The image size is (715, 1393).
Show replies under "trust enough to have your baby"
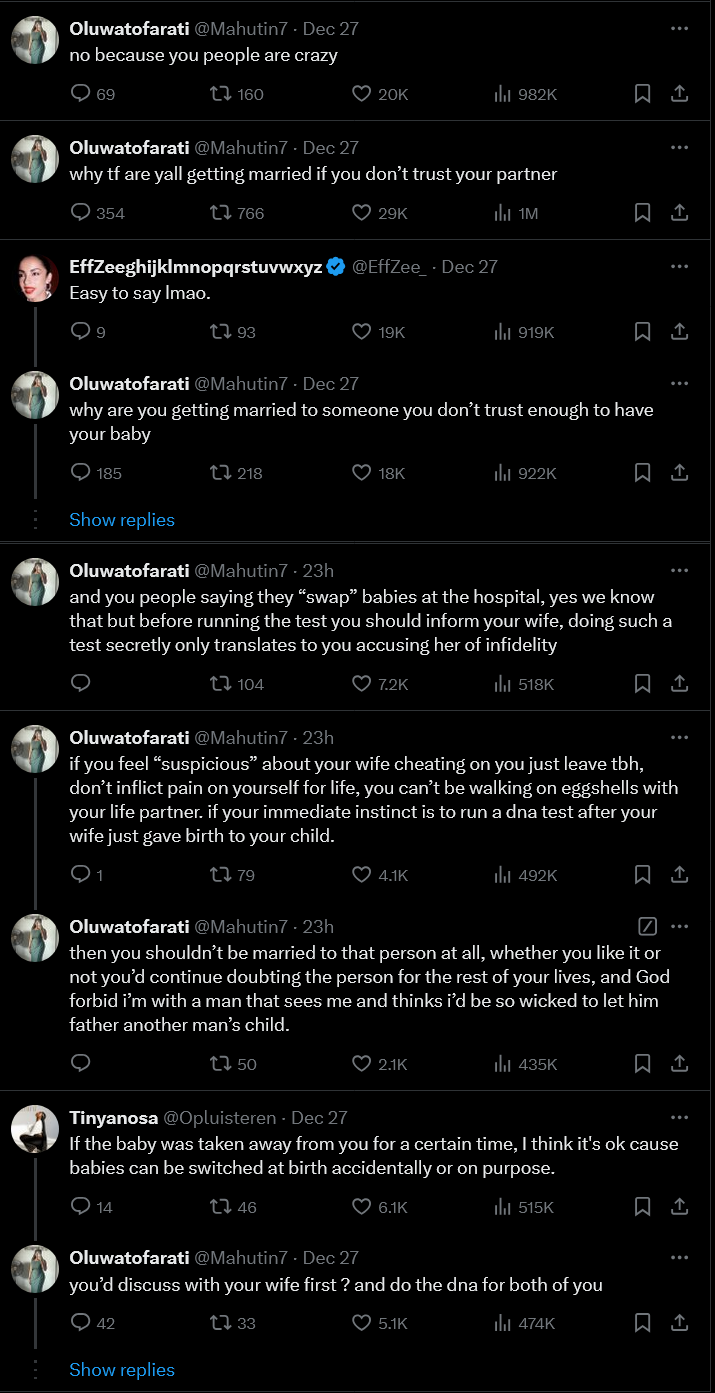pos(122,520)
